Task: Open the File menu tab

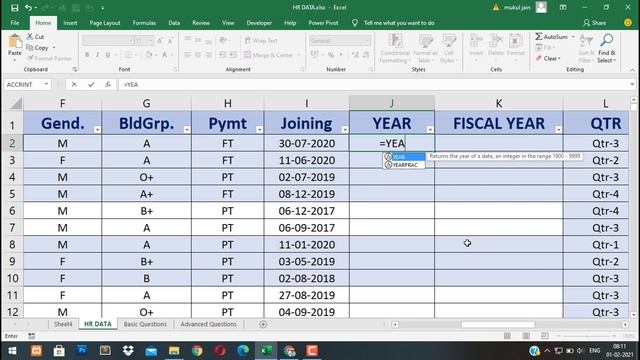Action: click(x=15, y=23)
